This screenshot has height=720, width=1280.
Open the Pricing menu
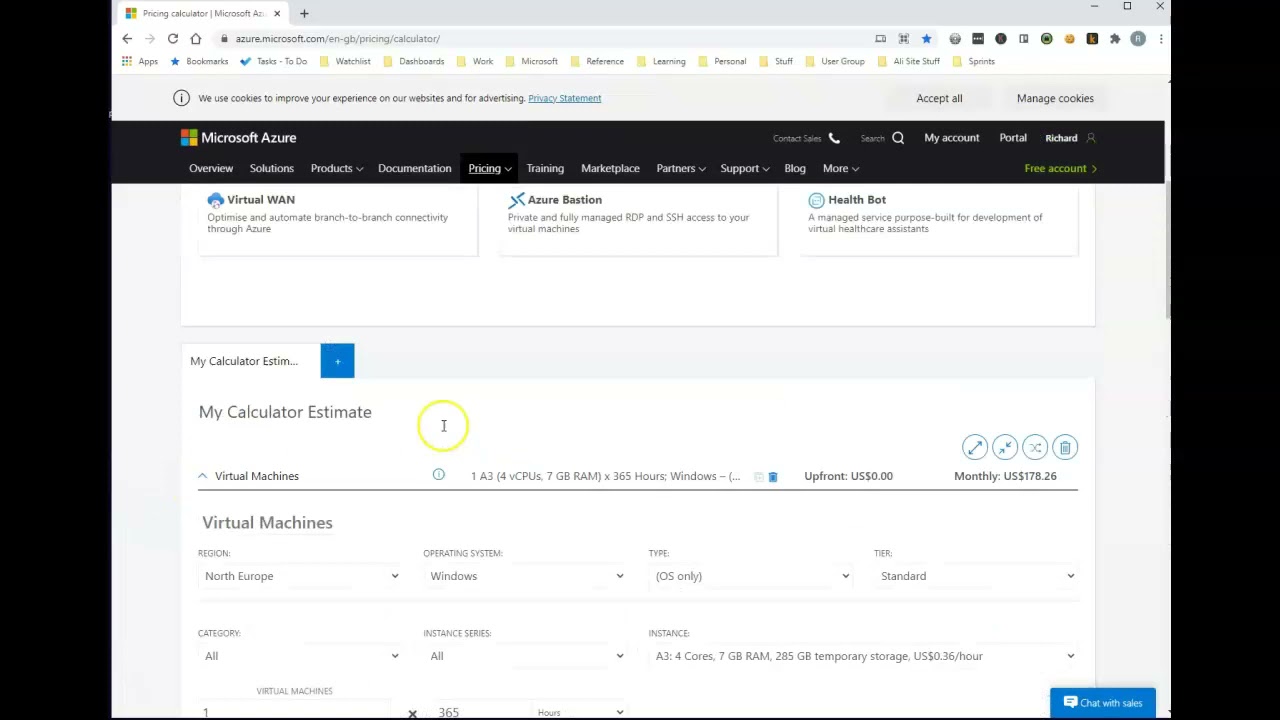pos(490,168)
